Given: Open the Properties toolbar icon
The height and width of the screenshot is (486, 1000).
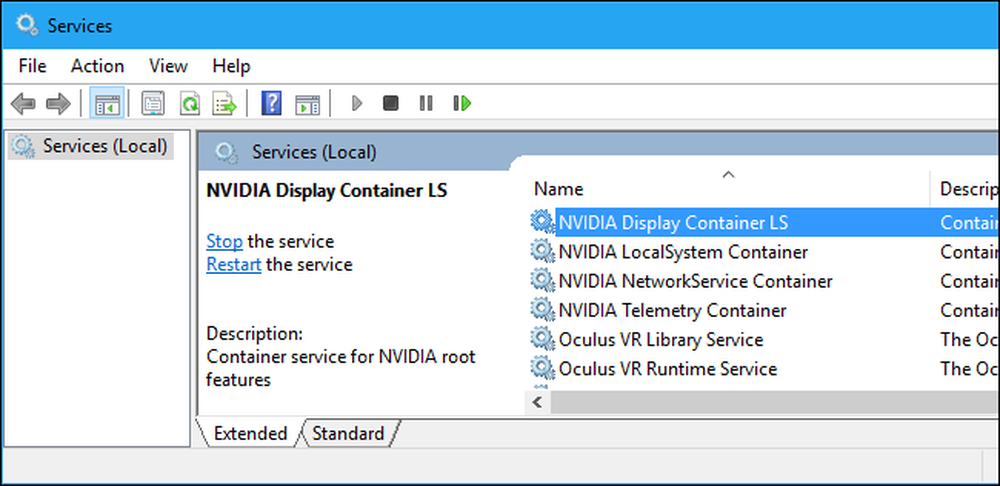Looking at the screenshot, I should click(x=153, y=103).
